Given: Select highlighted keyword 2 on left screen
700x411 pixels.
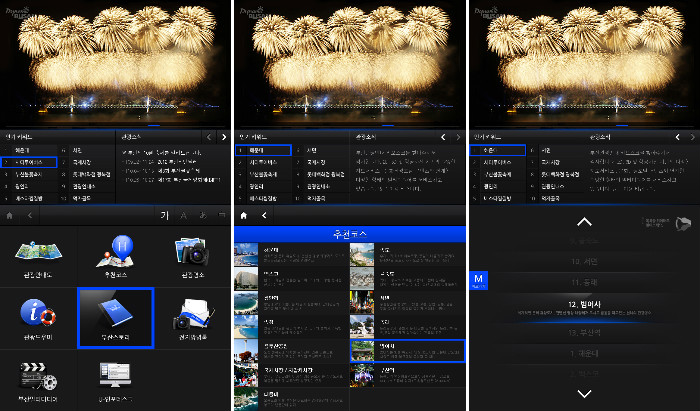Looking at the screenshot, I should pyautogui.click(x=29, y=162).
